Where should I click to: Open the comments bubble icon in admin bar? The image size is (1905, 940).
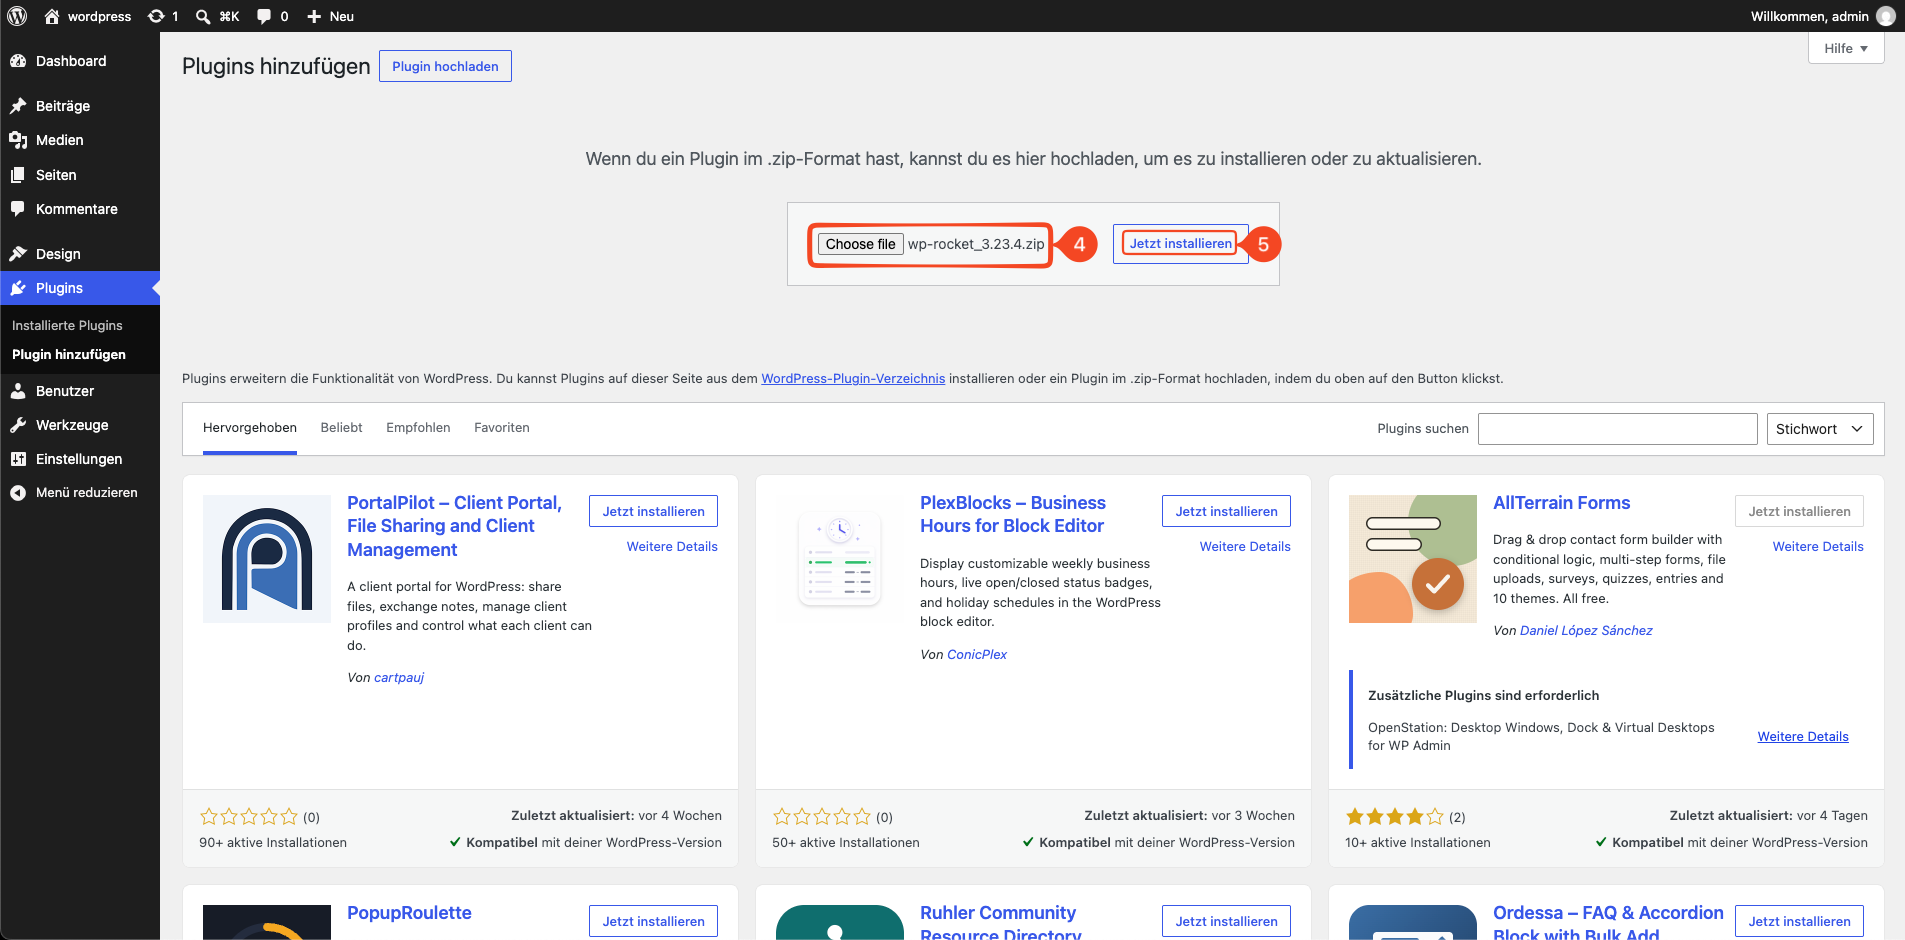pyautogui.click(x=264, y=16)
